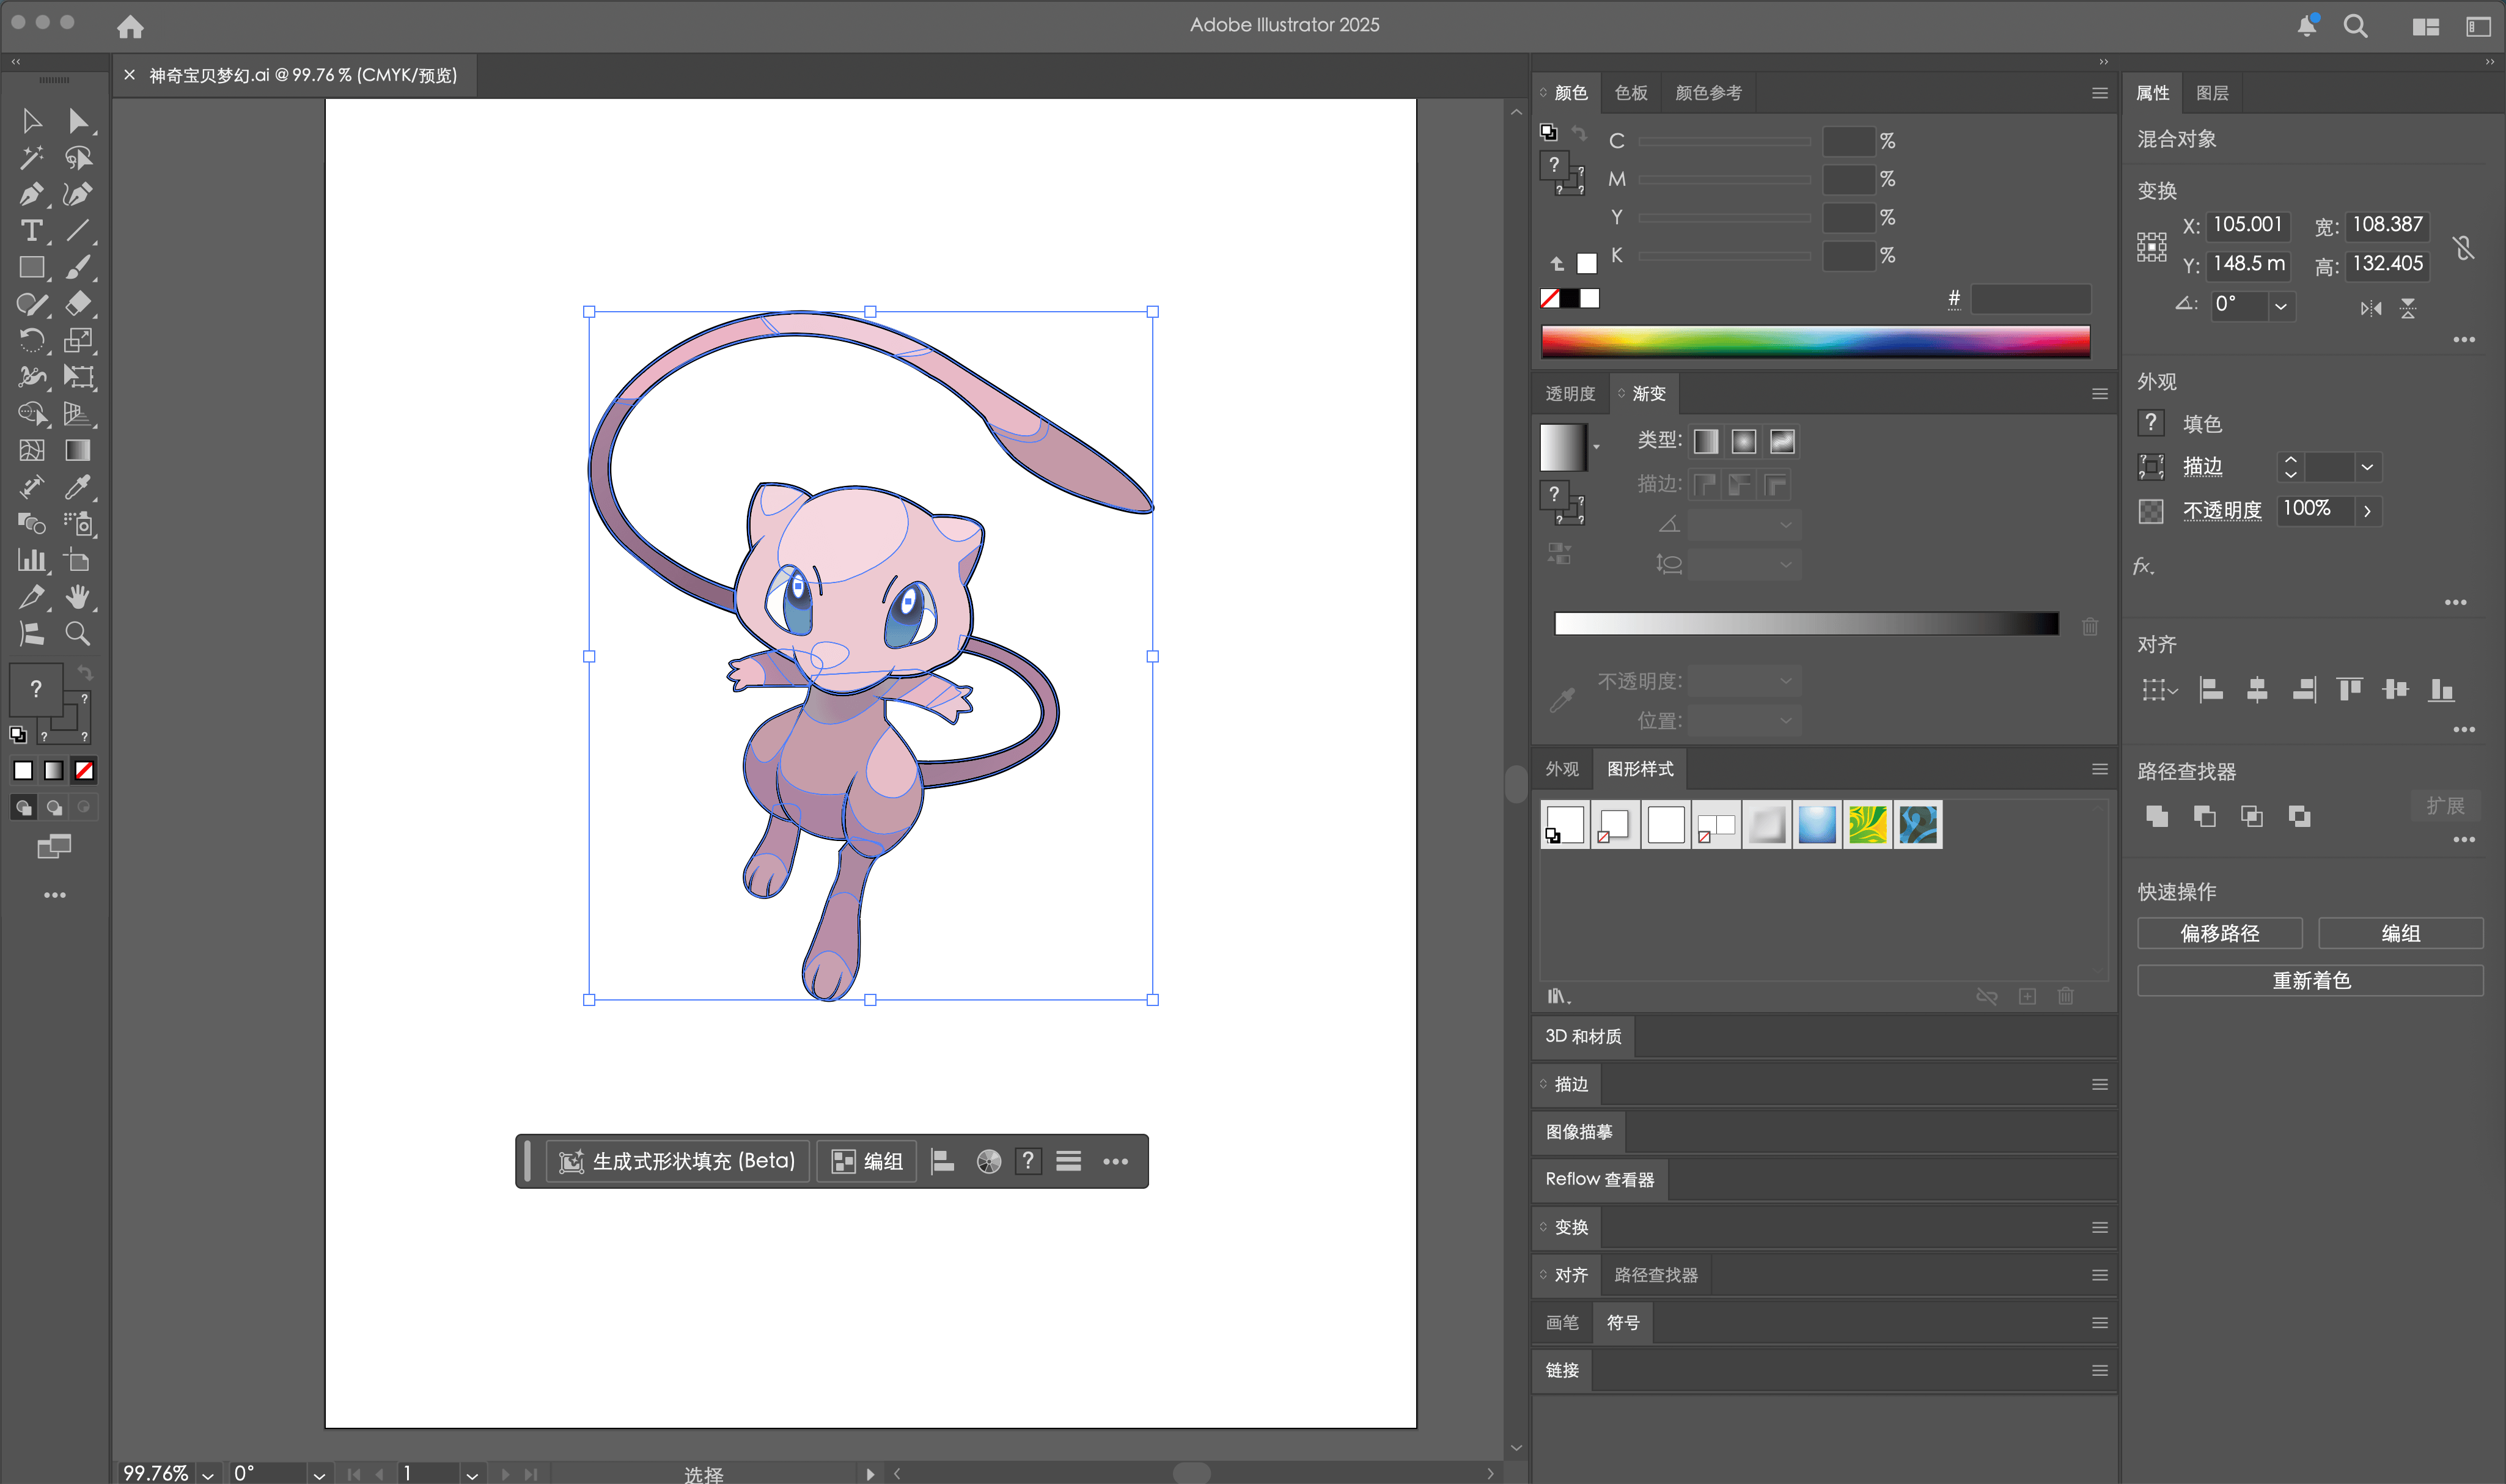Viewport: 2506px width, 1484px height.
Task: Select the Curvature tool
Action: (78, 194)
